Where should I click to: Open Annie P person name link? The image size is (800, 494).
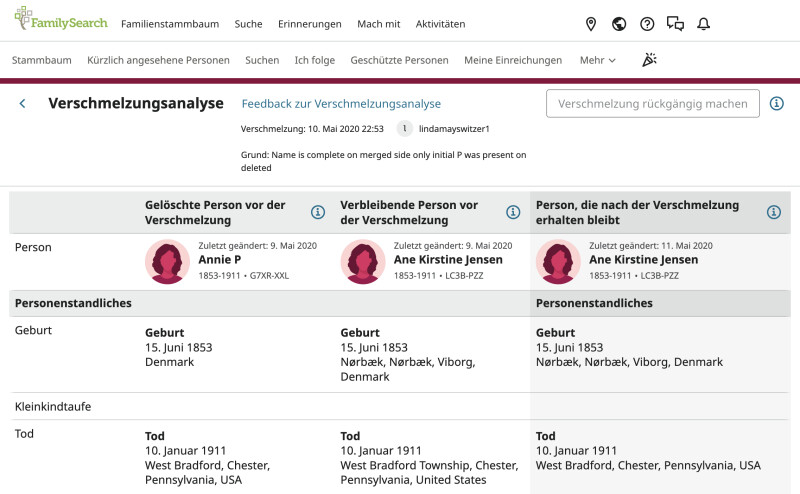[219, 260]
